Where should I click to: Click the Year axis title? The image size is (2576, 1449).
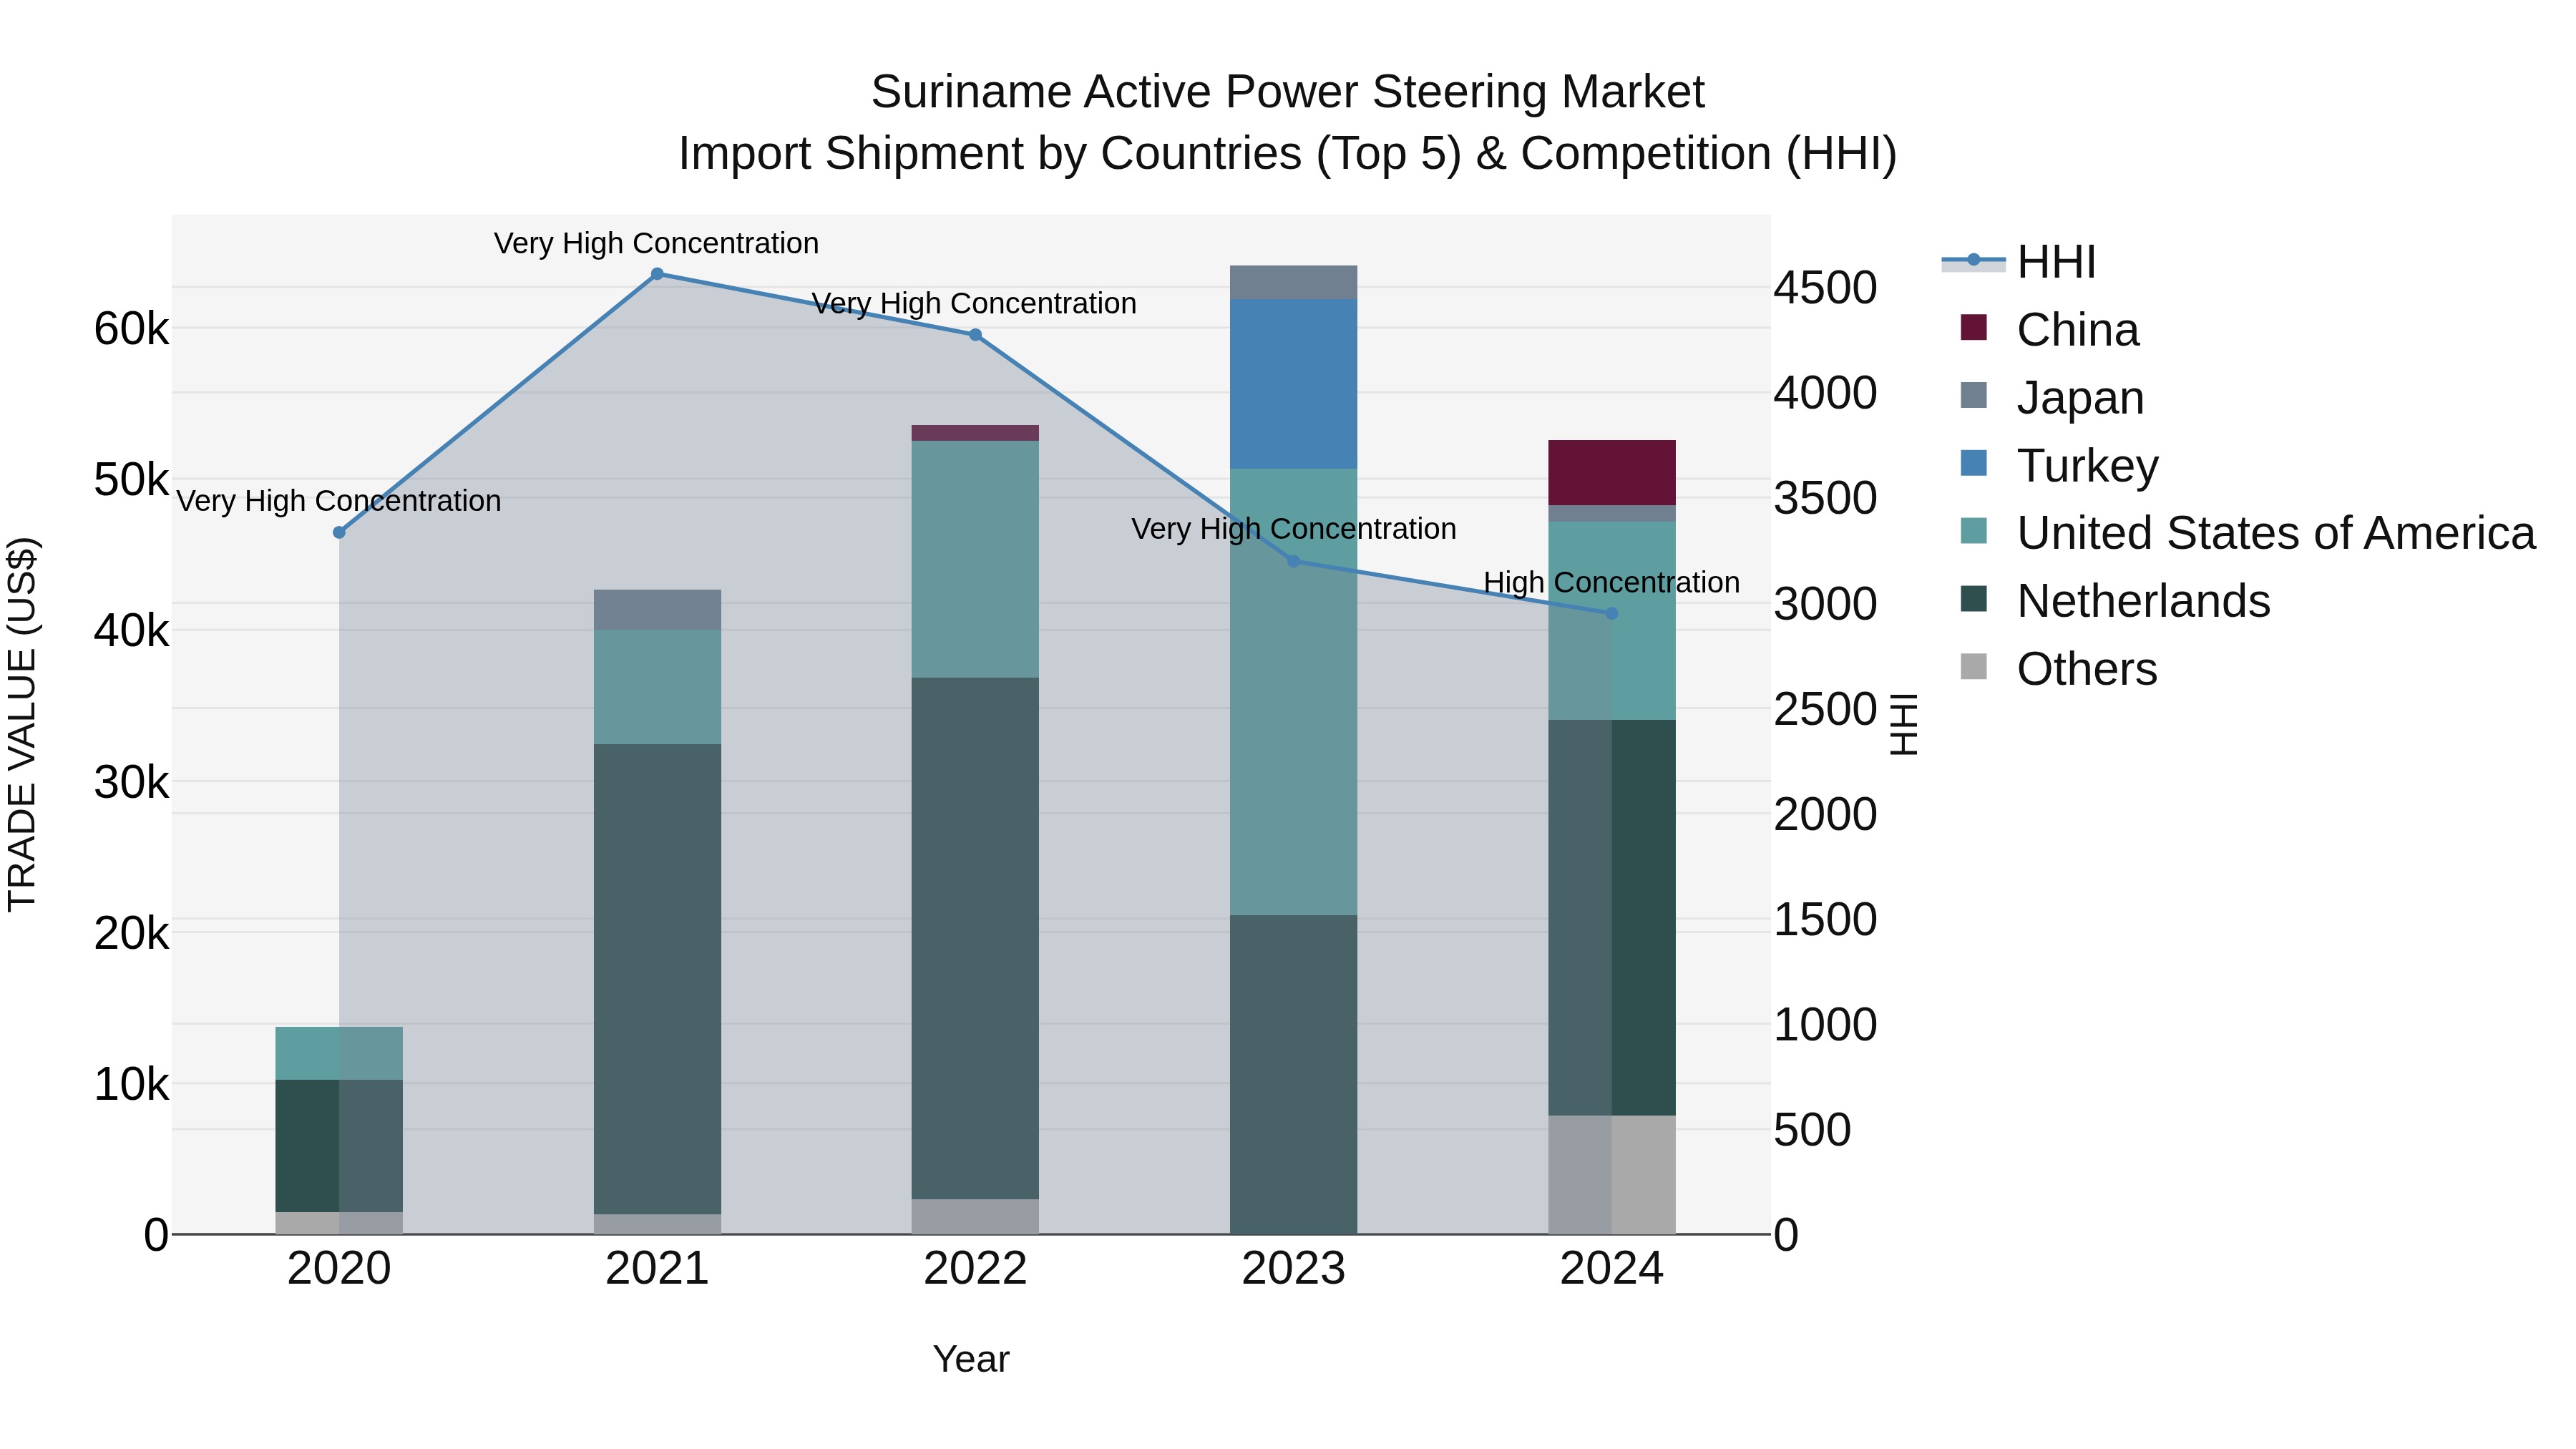(x=971, y=1360)
